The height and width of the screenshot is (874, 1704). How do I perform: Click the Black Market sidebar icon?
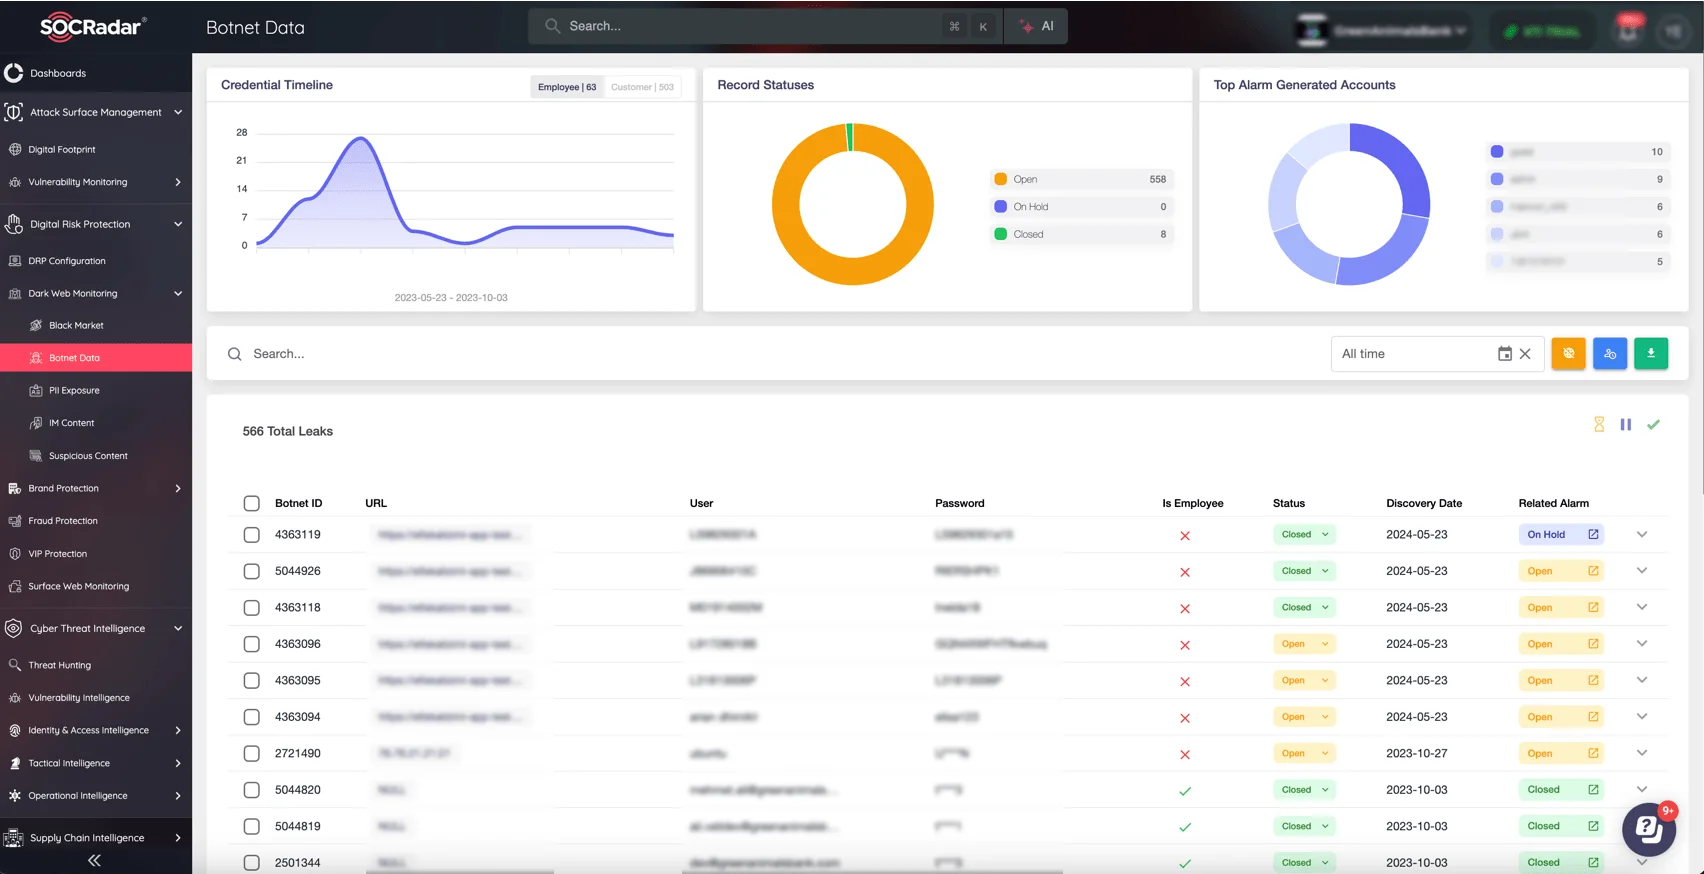(x=36, y=325)
